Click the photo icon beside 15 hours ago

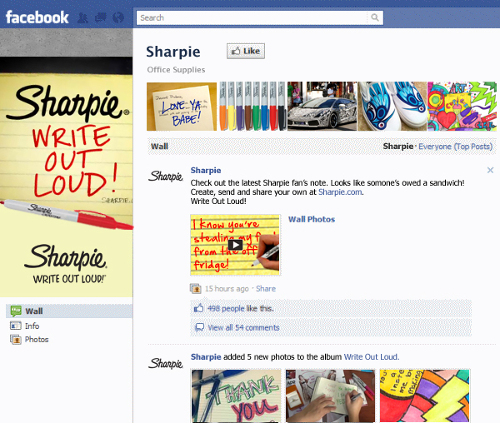(x=195, y=288)
